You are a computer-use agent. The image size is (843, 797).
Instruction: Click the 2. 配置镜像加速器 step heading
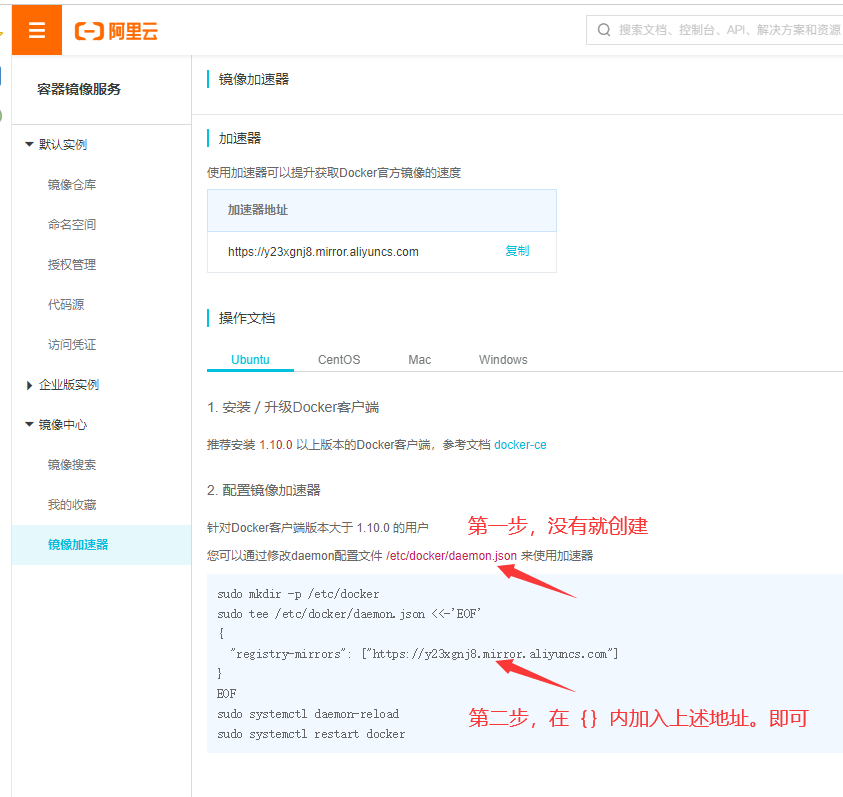[x=263, y=490]
